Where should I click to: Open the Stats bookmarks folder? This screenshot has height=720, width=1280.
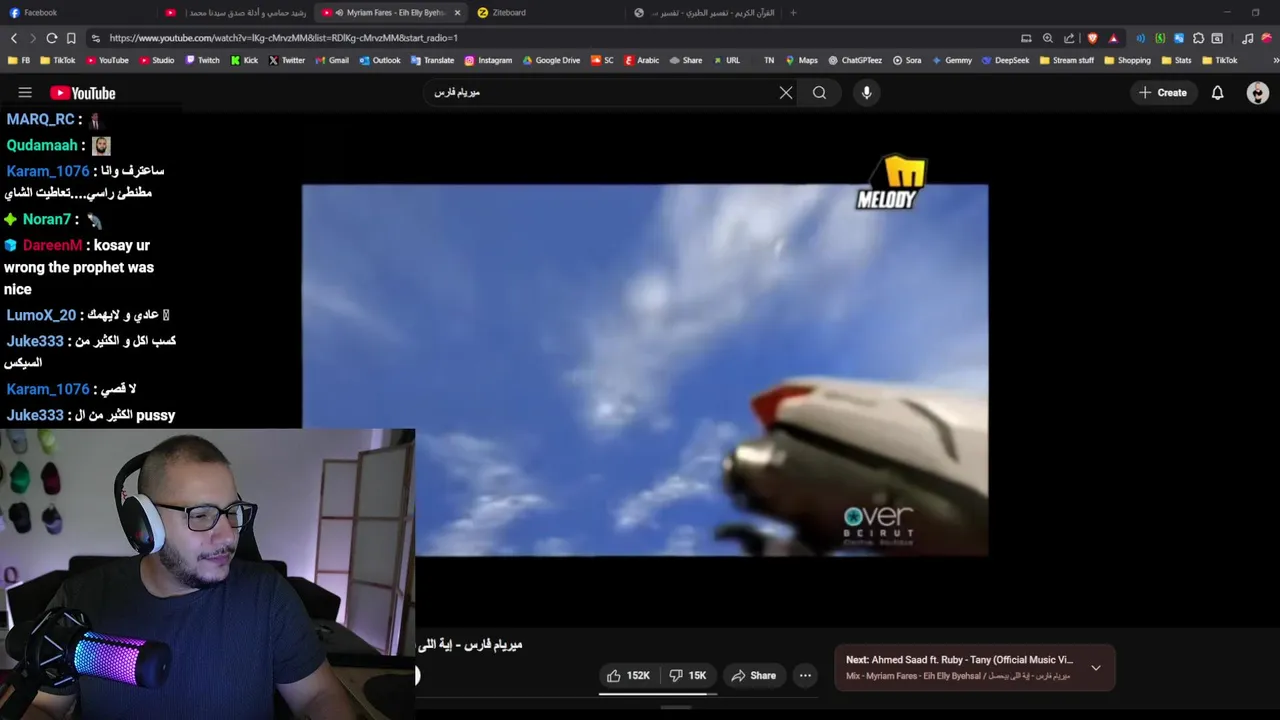coord(1176,60)
